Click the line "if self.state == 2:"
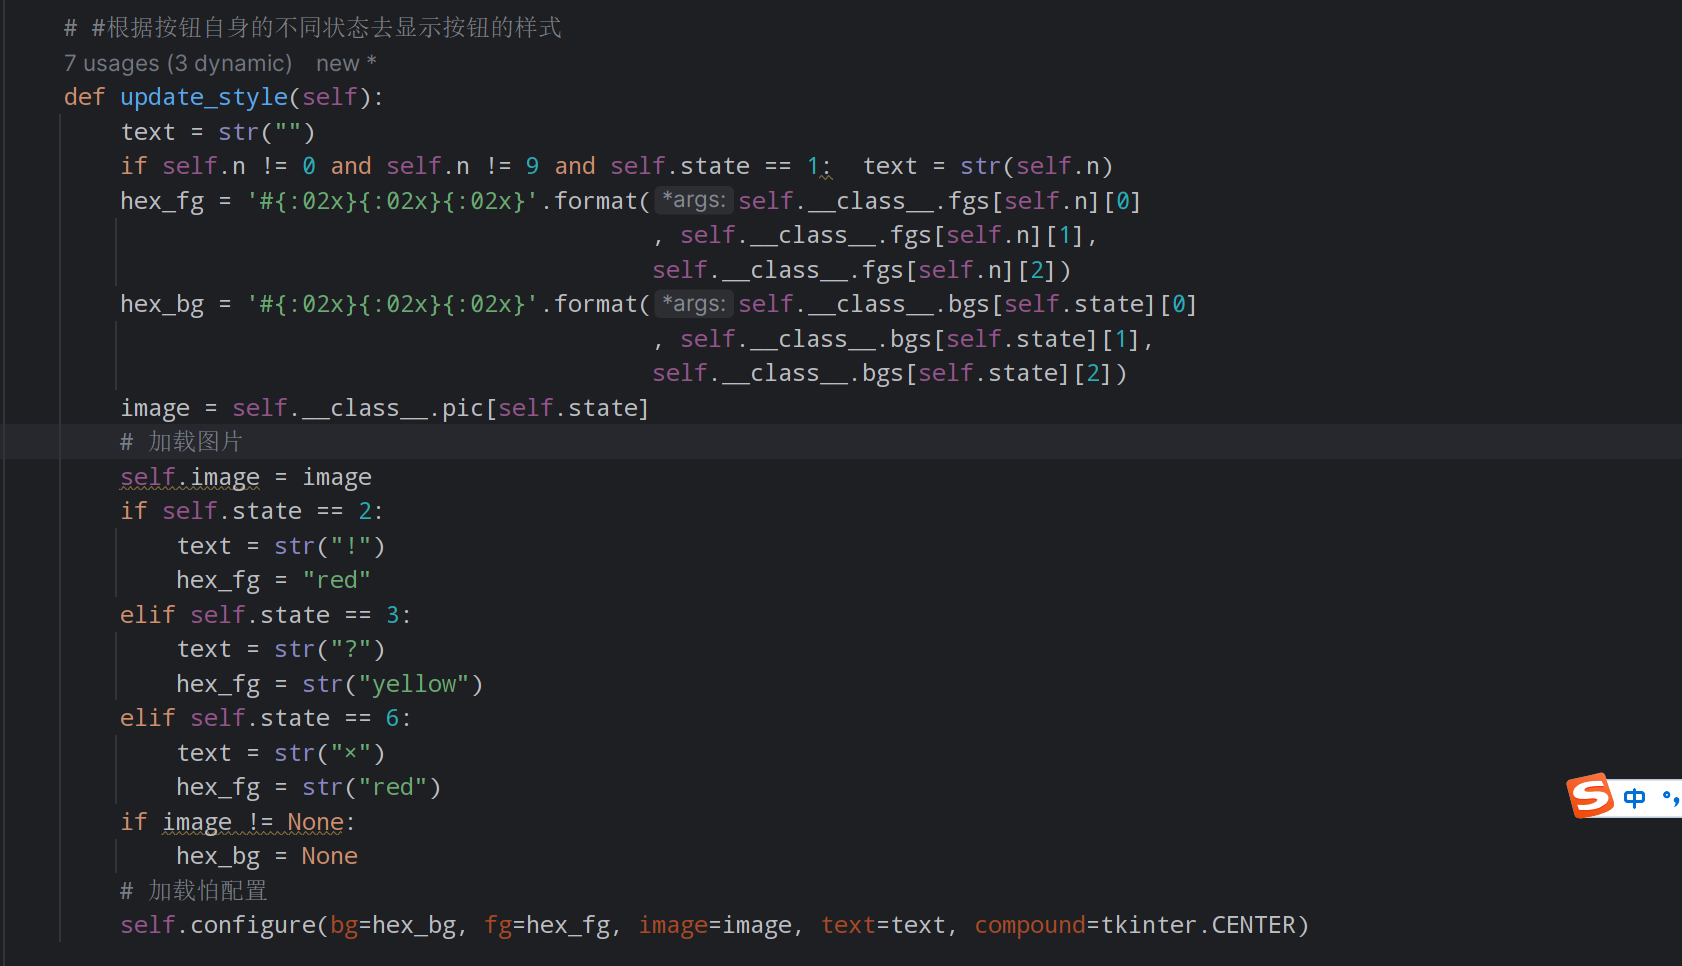 [x=252, y=511]
